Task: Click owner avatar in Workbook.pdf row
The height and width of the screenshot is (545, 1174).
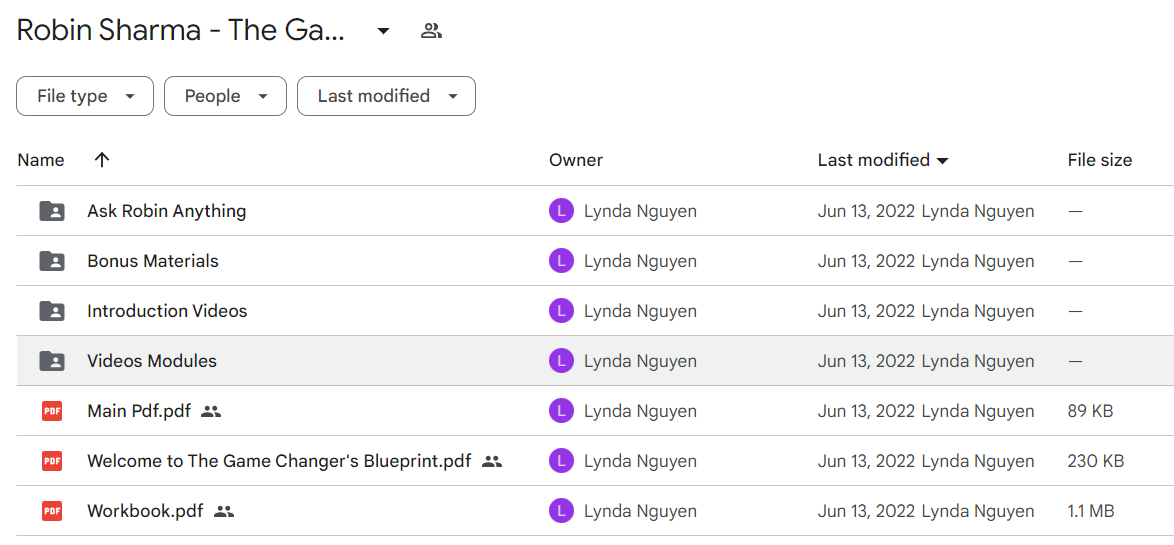Action: [562, 511]
